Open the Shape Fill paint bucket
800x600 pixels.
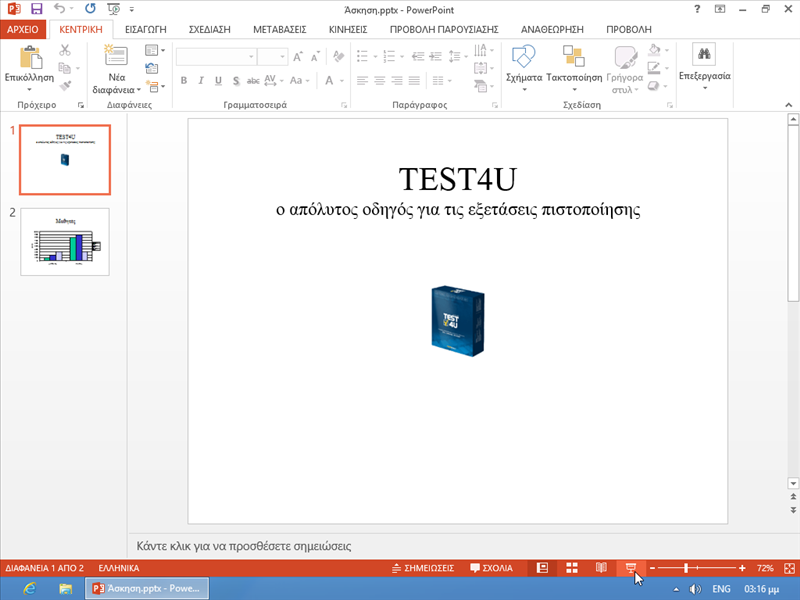[x=654, y=49]
